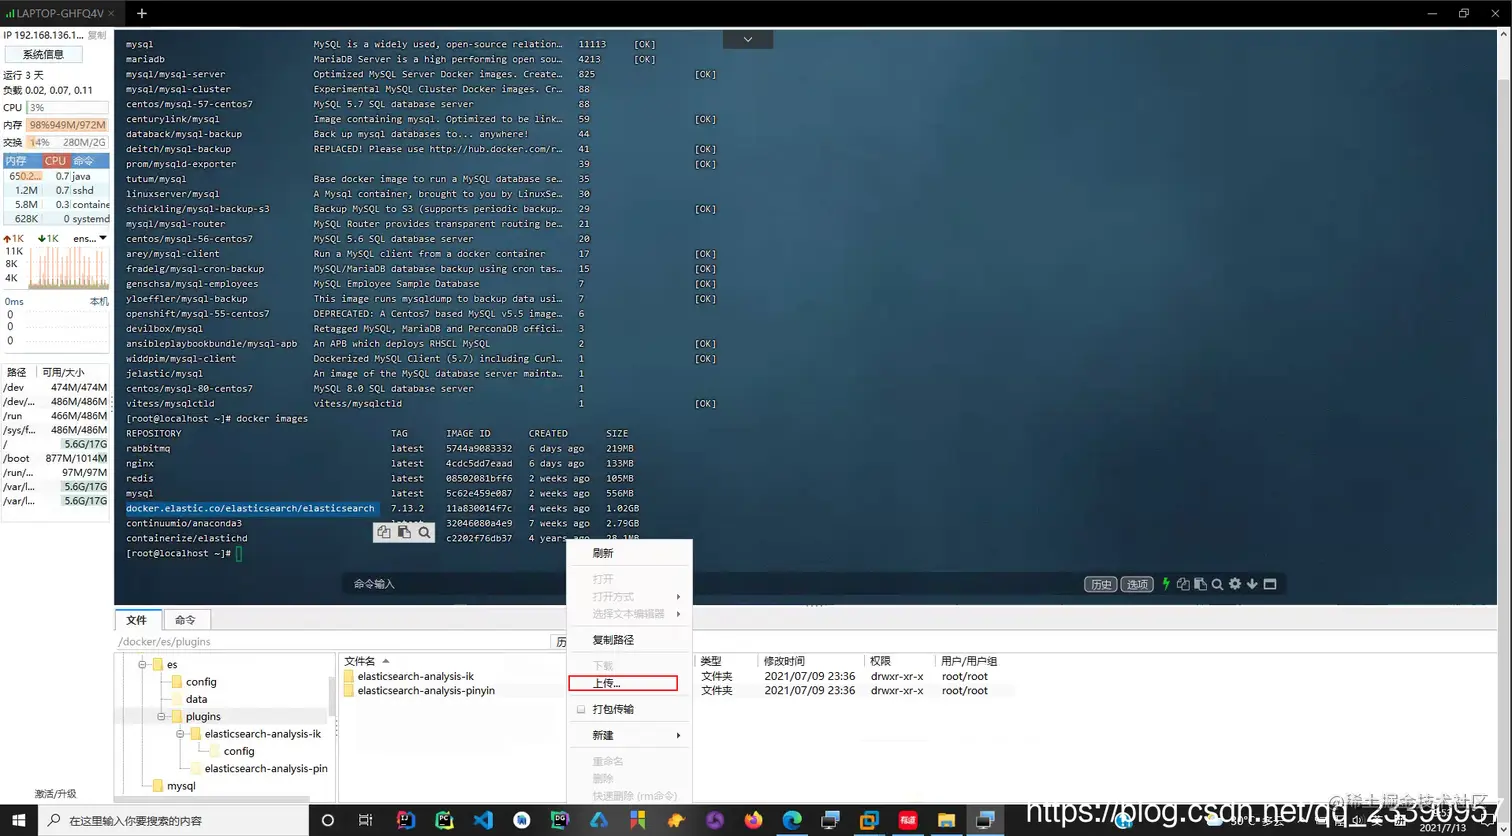Click the LAPTOP-GHFQ4V session tab
This screenshot has height=836, width=1512.
[x=61, y=13]
